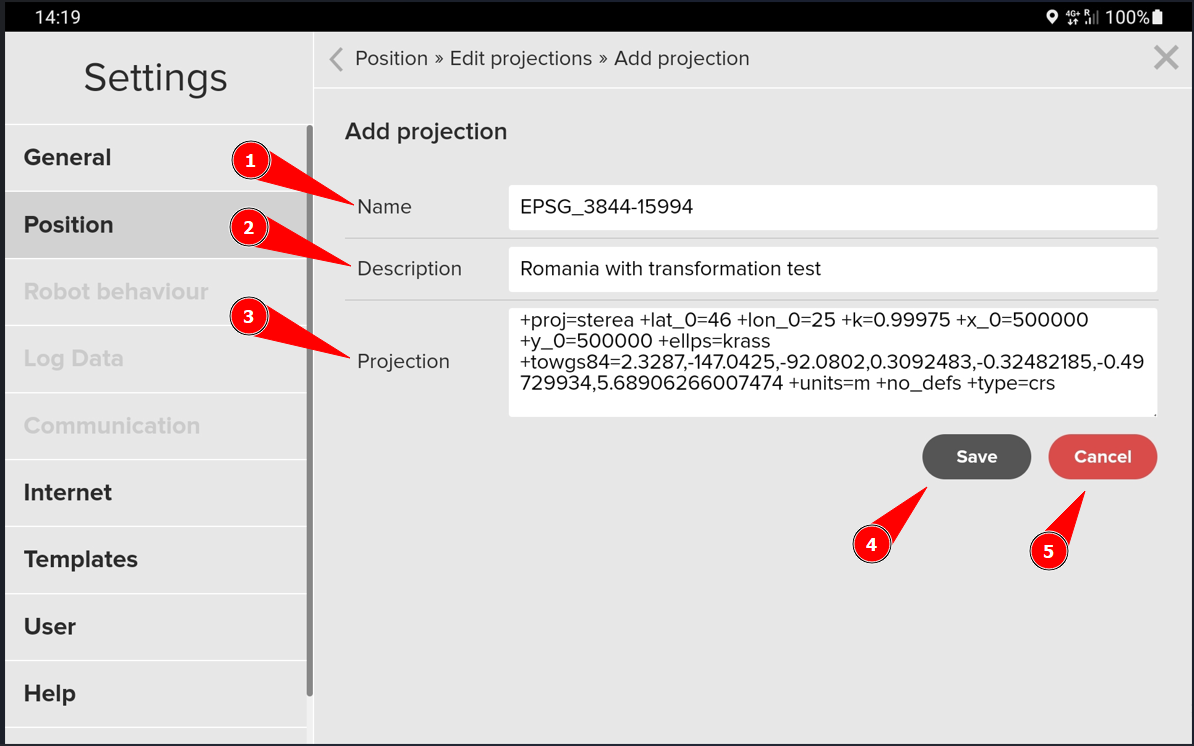
Task: Click red annotation marker number 5
Action: (x=1048, y=551)
